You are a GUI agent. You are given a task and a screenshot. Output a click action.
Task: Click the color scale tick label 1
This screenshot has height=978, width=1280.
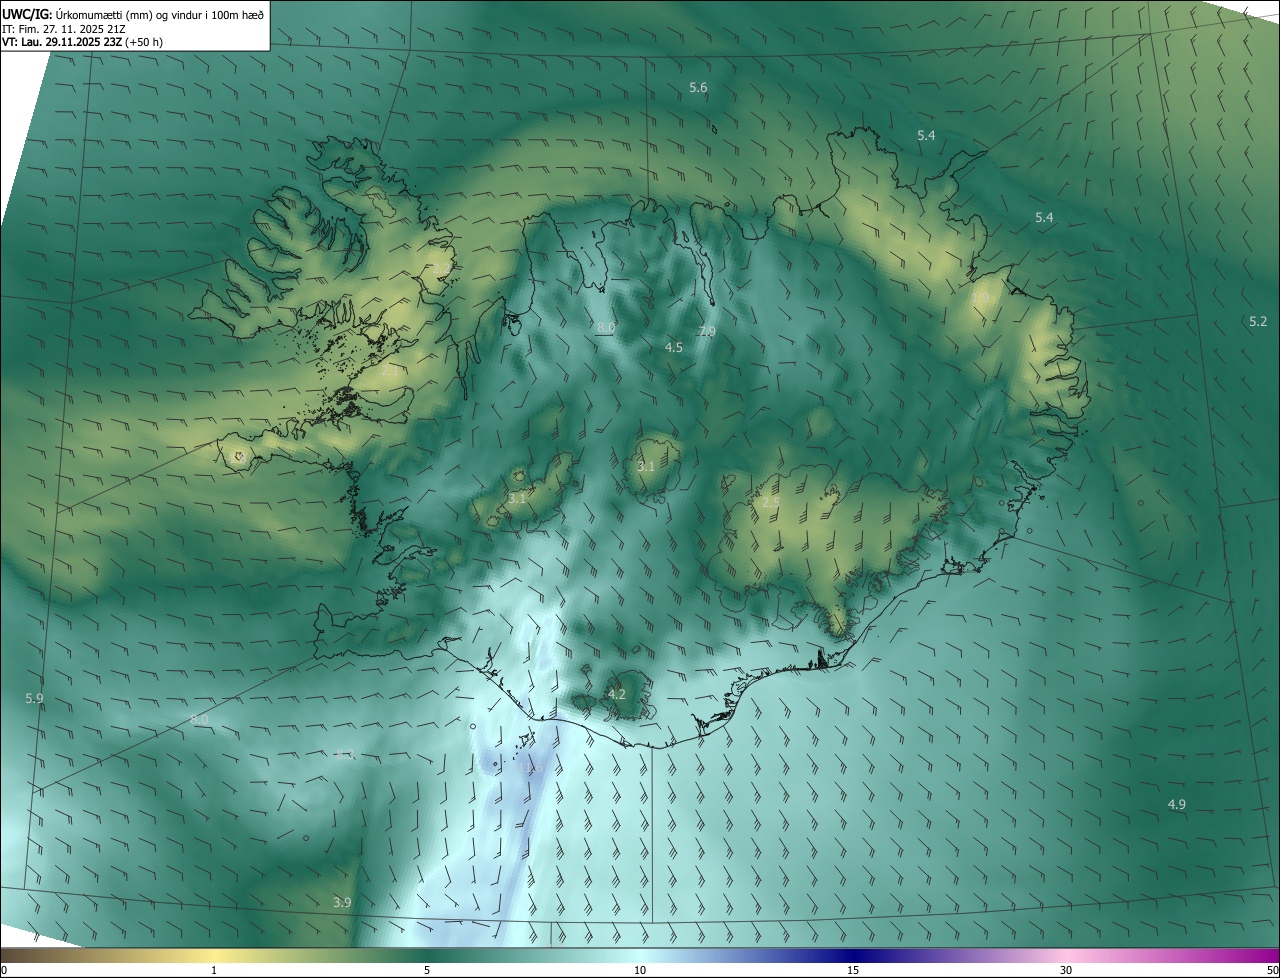(214, 970)
